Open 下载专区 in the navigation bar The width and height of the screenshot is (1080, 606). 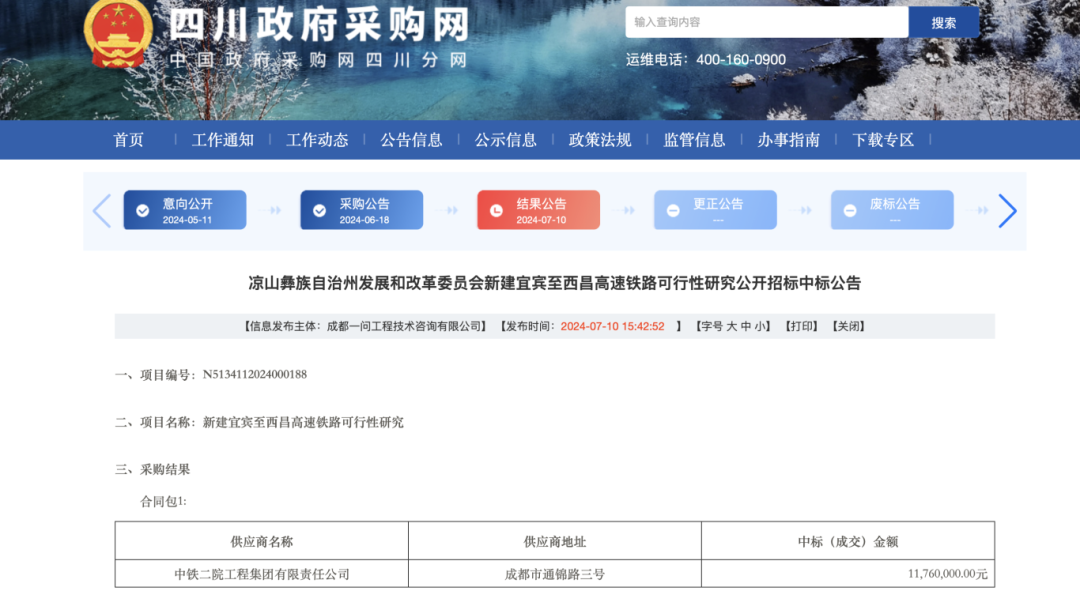(x=883, y=140)
